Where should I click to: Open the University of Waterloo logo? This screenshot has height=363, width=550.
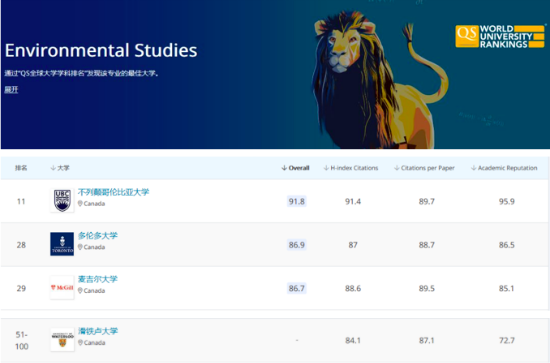click(x=62, y=340)
